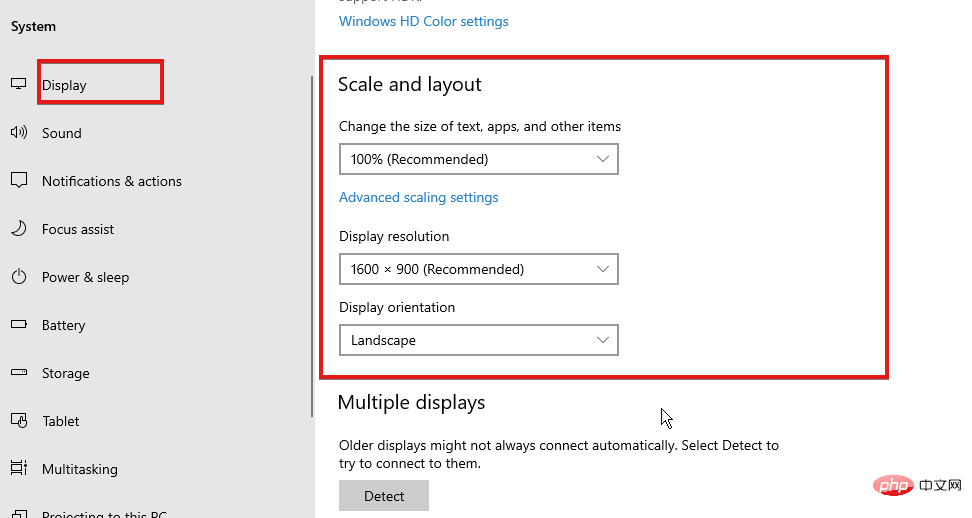Image resolution: width=972 pixels, height=518 pixels.
Task: Click the Scale and layout heading
Action: (410, 84)
